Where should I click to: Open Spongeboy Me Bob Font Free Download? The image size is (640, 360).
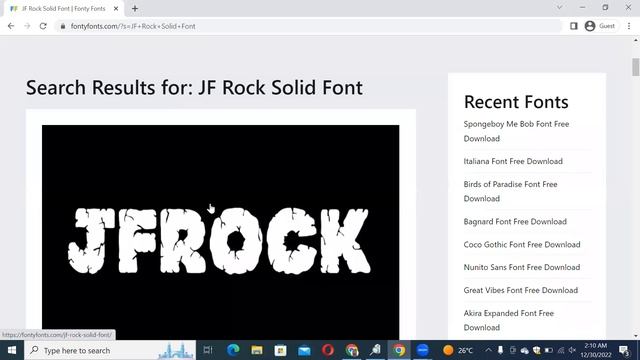[x=516, y=131]
